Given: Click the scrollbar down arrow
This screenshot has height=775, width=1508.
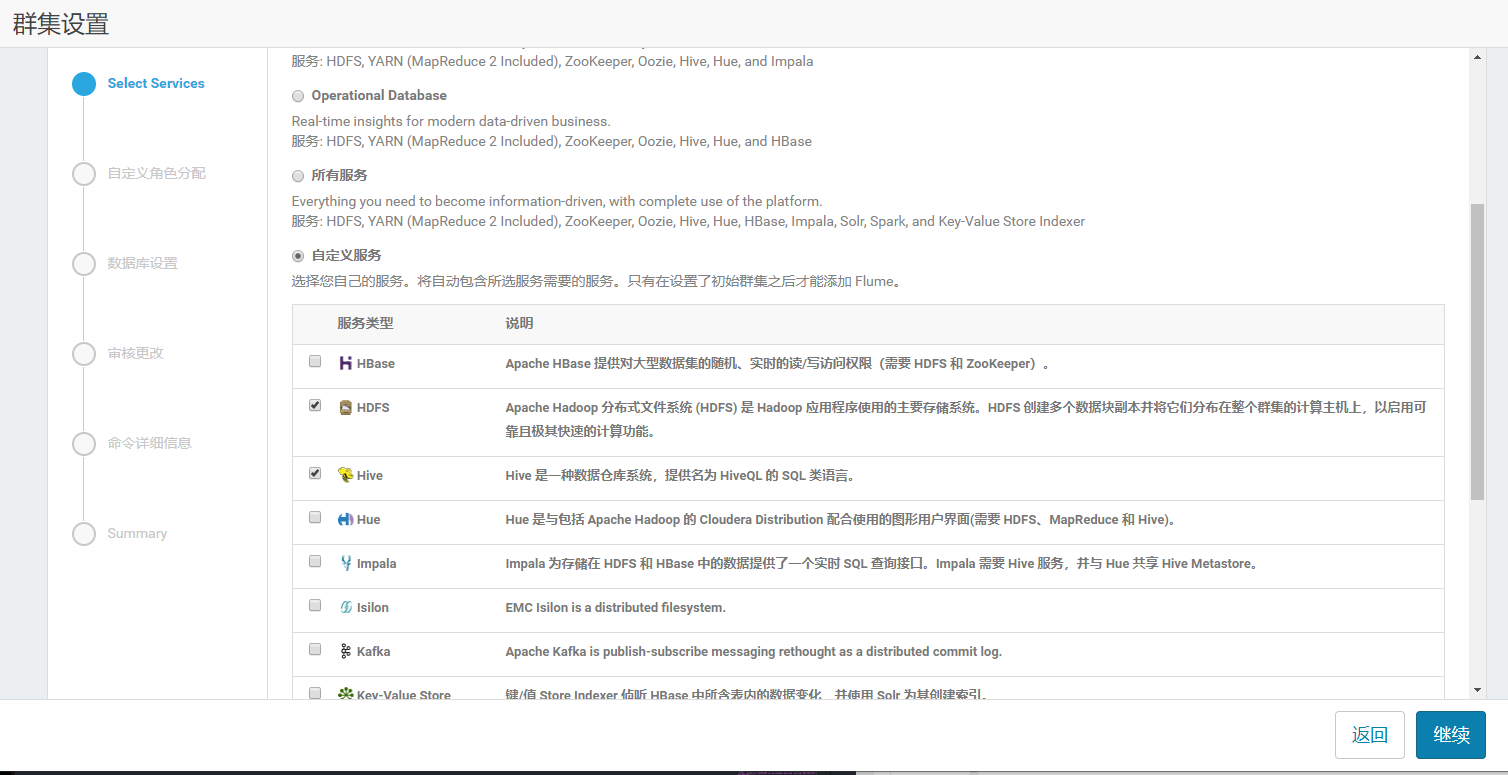Looking at the screenshot, I should [1477, 690].
